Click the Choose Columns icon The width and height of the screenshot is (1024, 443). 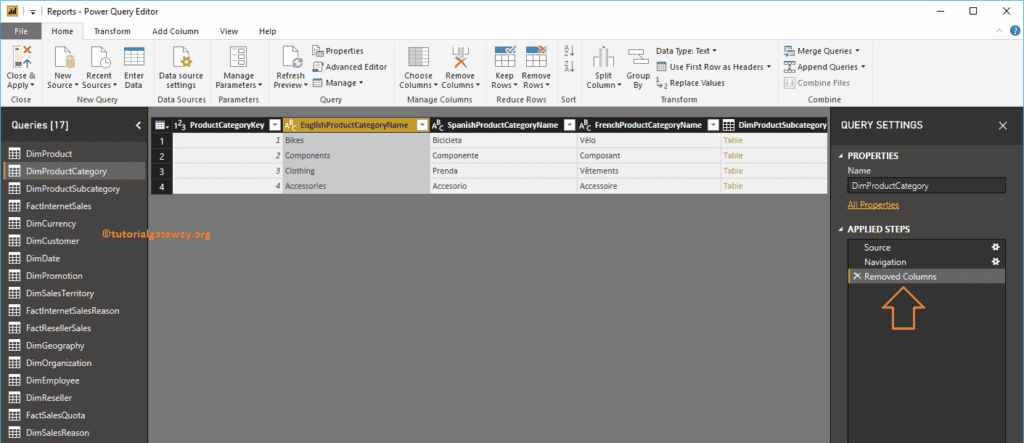click(x=418, y=57)
